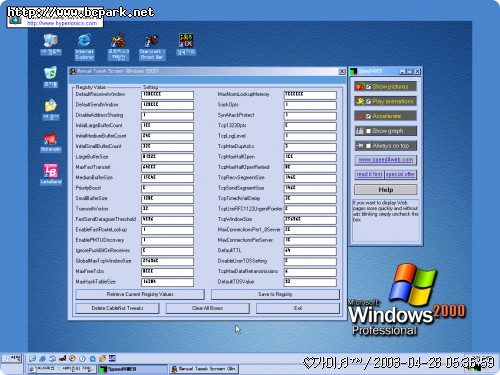Click the running figure icon beside Play animations
The width and height of the screenshot is (500, 375).
[x=360, y=101]
